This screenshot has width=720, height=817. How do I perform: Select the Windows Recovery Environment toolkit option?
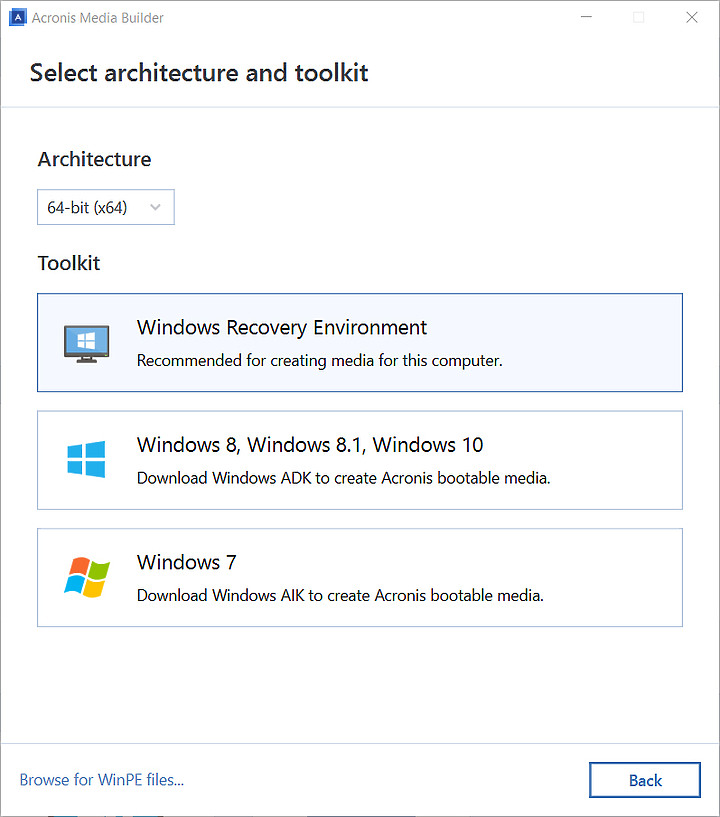(x=360, y=343)
